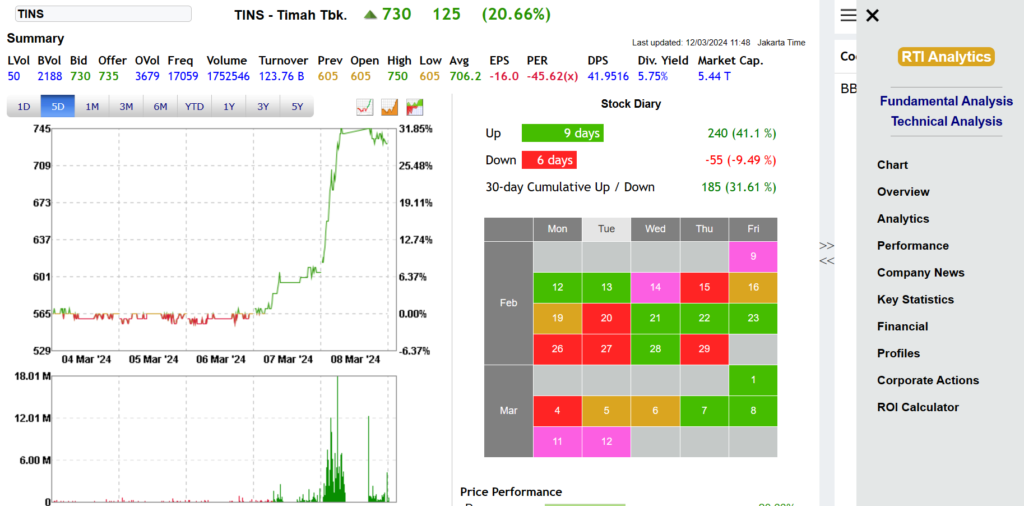Switch chart range to 1M
Image resolution: width=1024 pixels, height=506 pixels.
coord(92,106)
